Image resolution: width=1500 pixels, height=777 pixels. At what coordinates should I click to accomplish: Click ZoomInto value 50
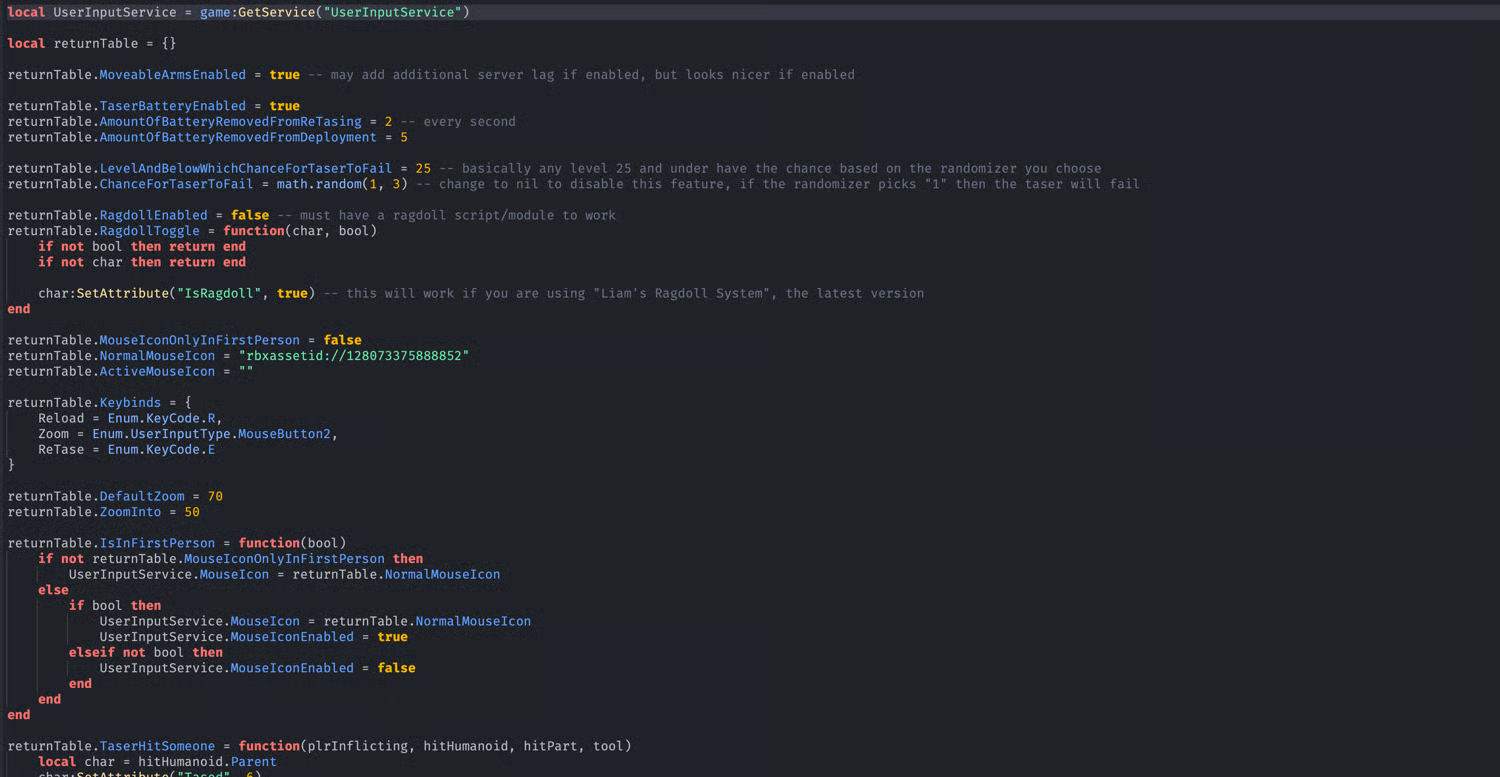192,512
